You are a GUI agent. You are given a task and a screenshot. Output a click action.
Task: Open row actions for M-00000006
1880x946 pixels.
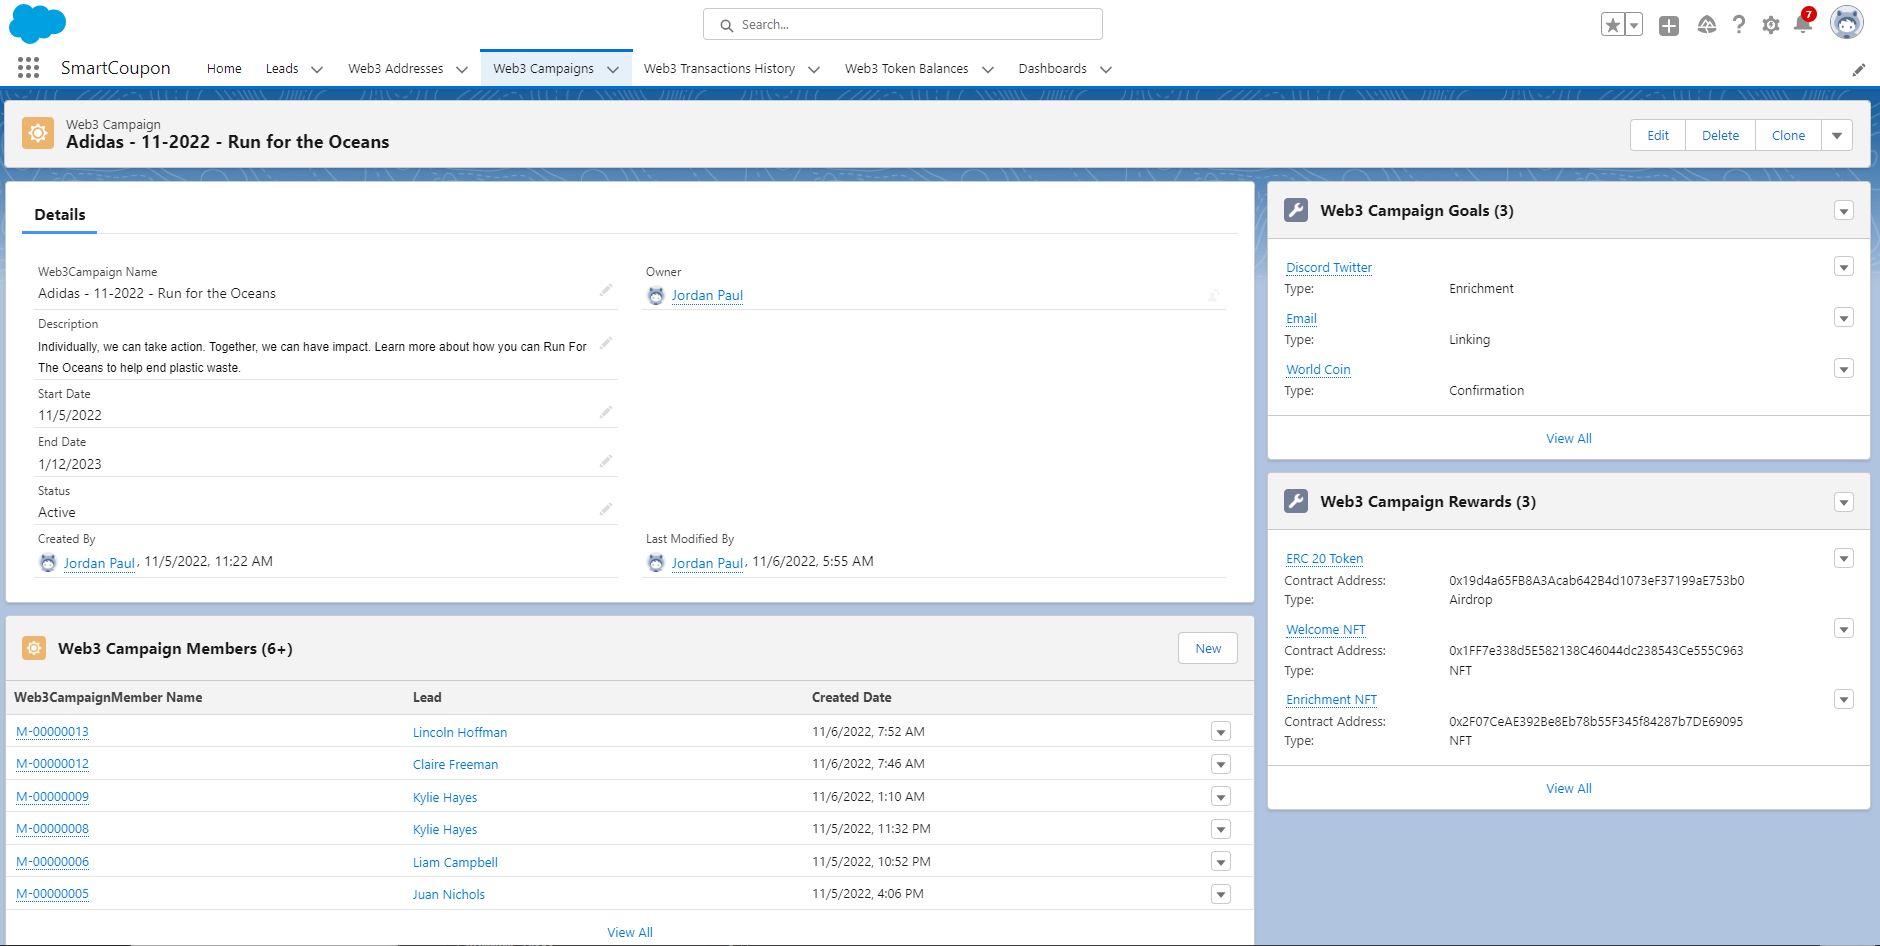pos(1221,861)
